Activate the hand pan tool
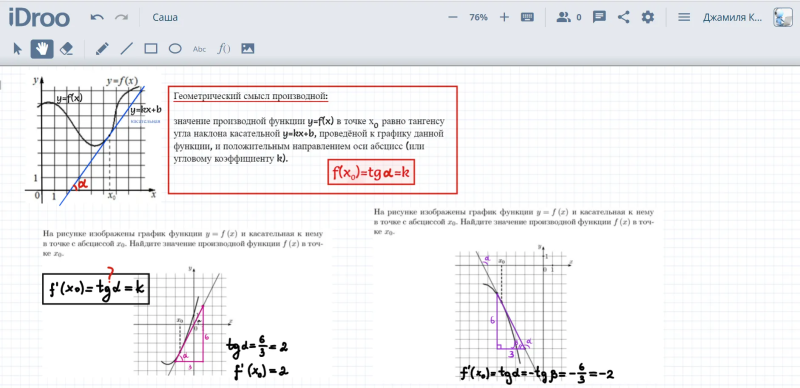The image size is (800, 388). (x=42, y=49)
